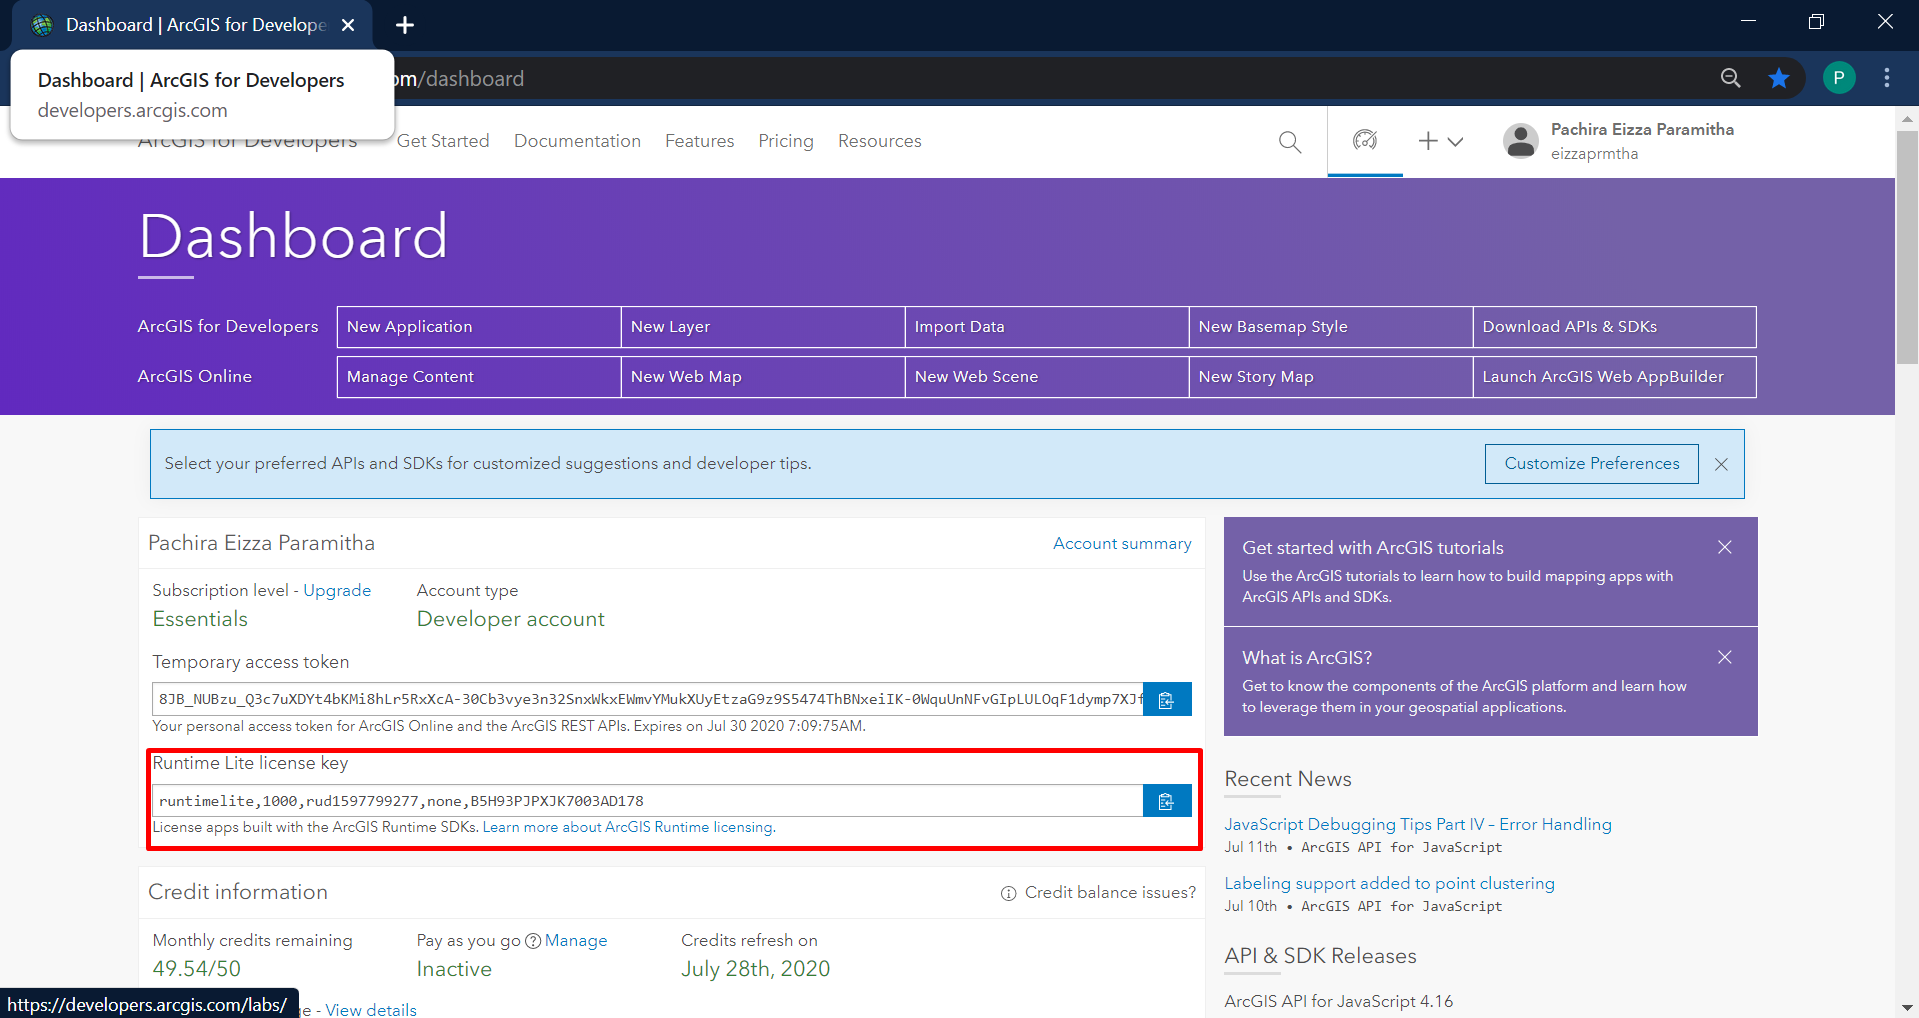The image size is (1919, 1018).
Task: Click the Credit balance issues link
Action: [1110, 892]
